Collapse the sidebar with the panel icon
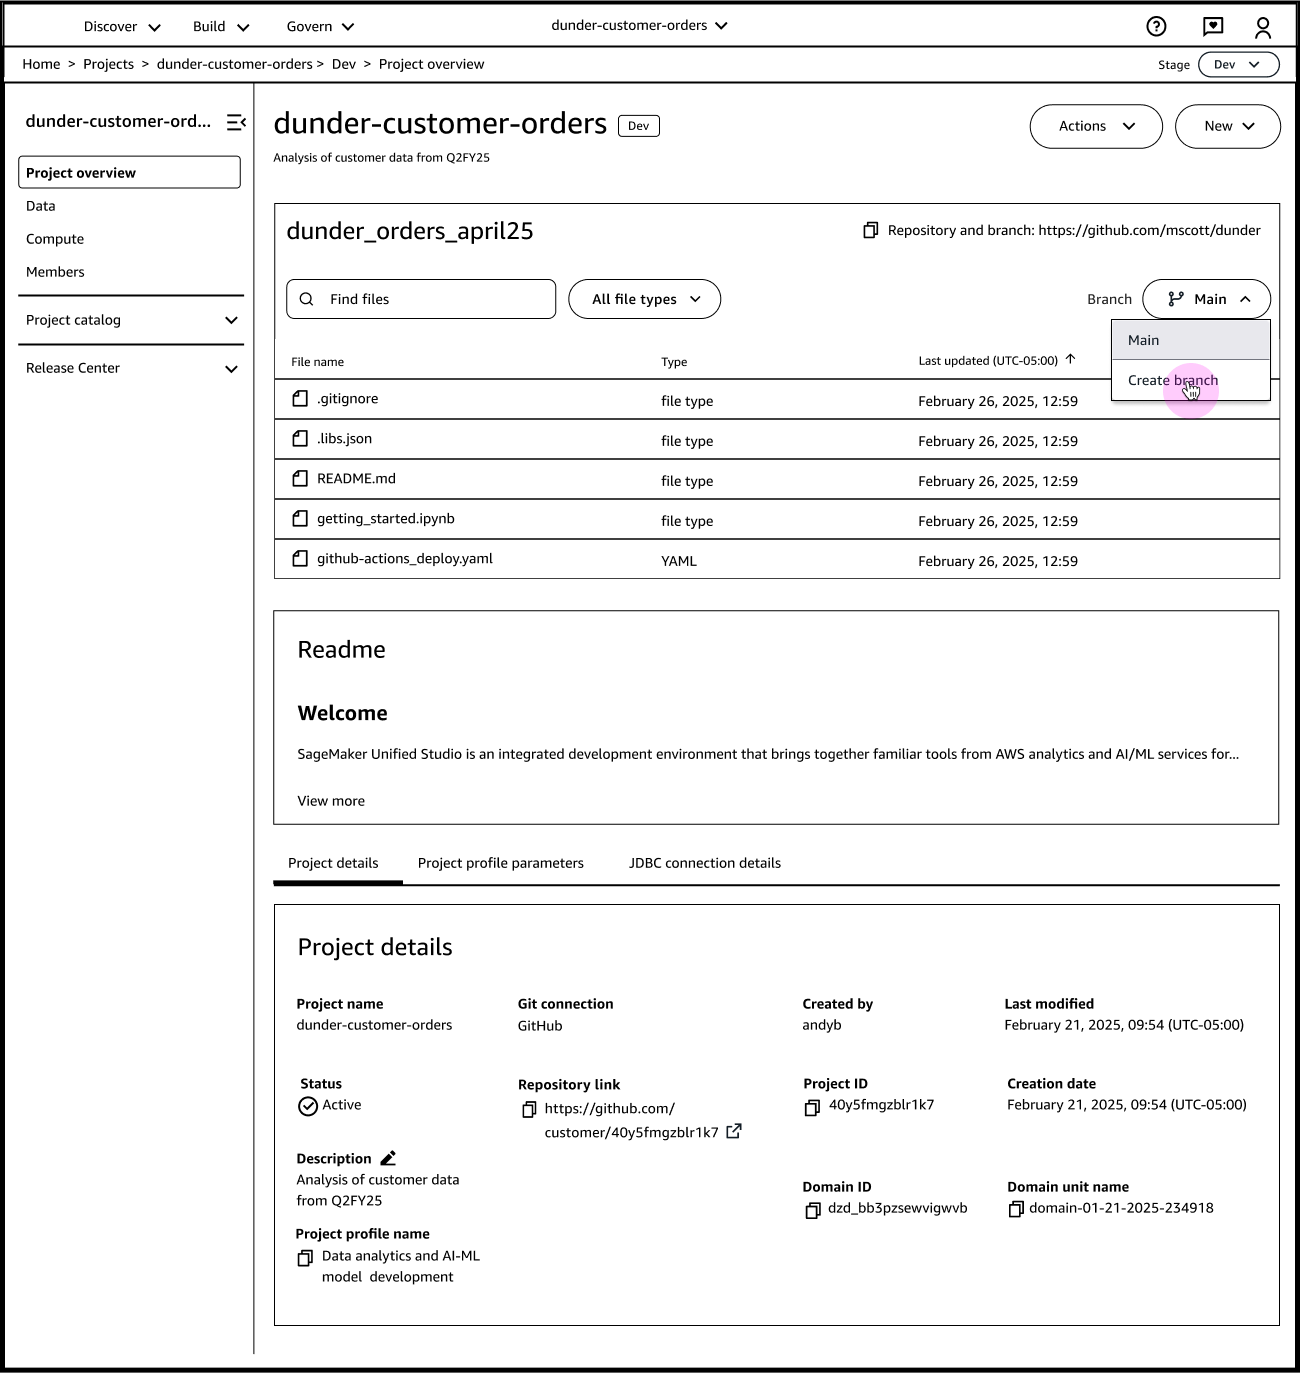This screenshot has width=1300, height=1373. (236, 122)
